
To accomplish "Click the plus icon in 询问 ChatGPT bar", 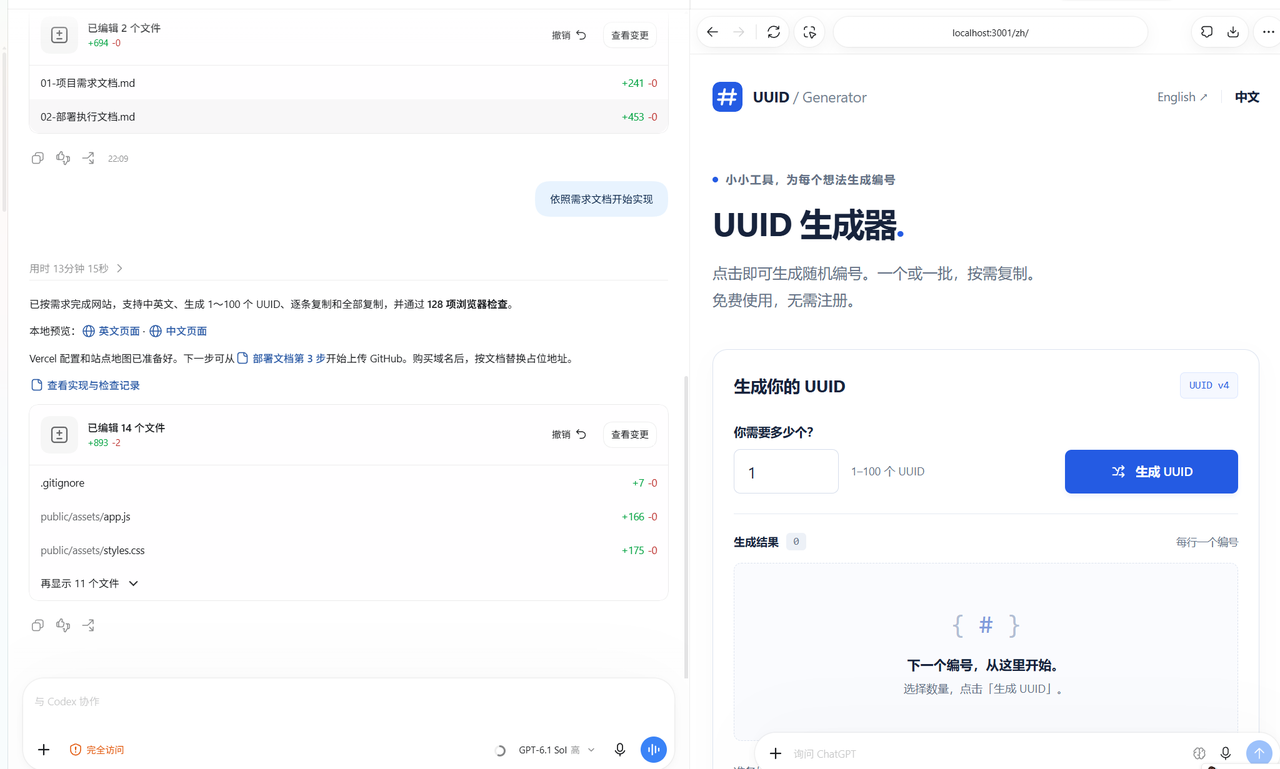I will click(775, 753).
